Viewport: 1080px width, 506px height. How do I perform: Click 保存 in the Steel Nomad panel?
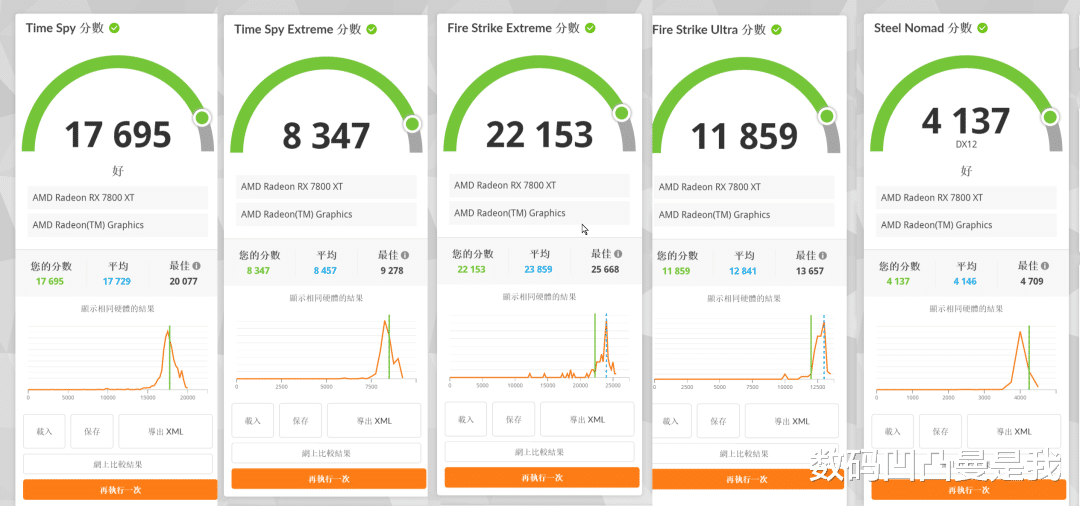click(941, 432)
